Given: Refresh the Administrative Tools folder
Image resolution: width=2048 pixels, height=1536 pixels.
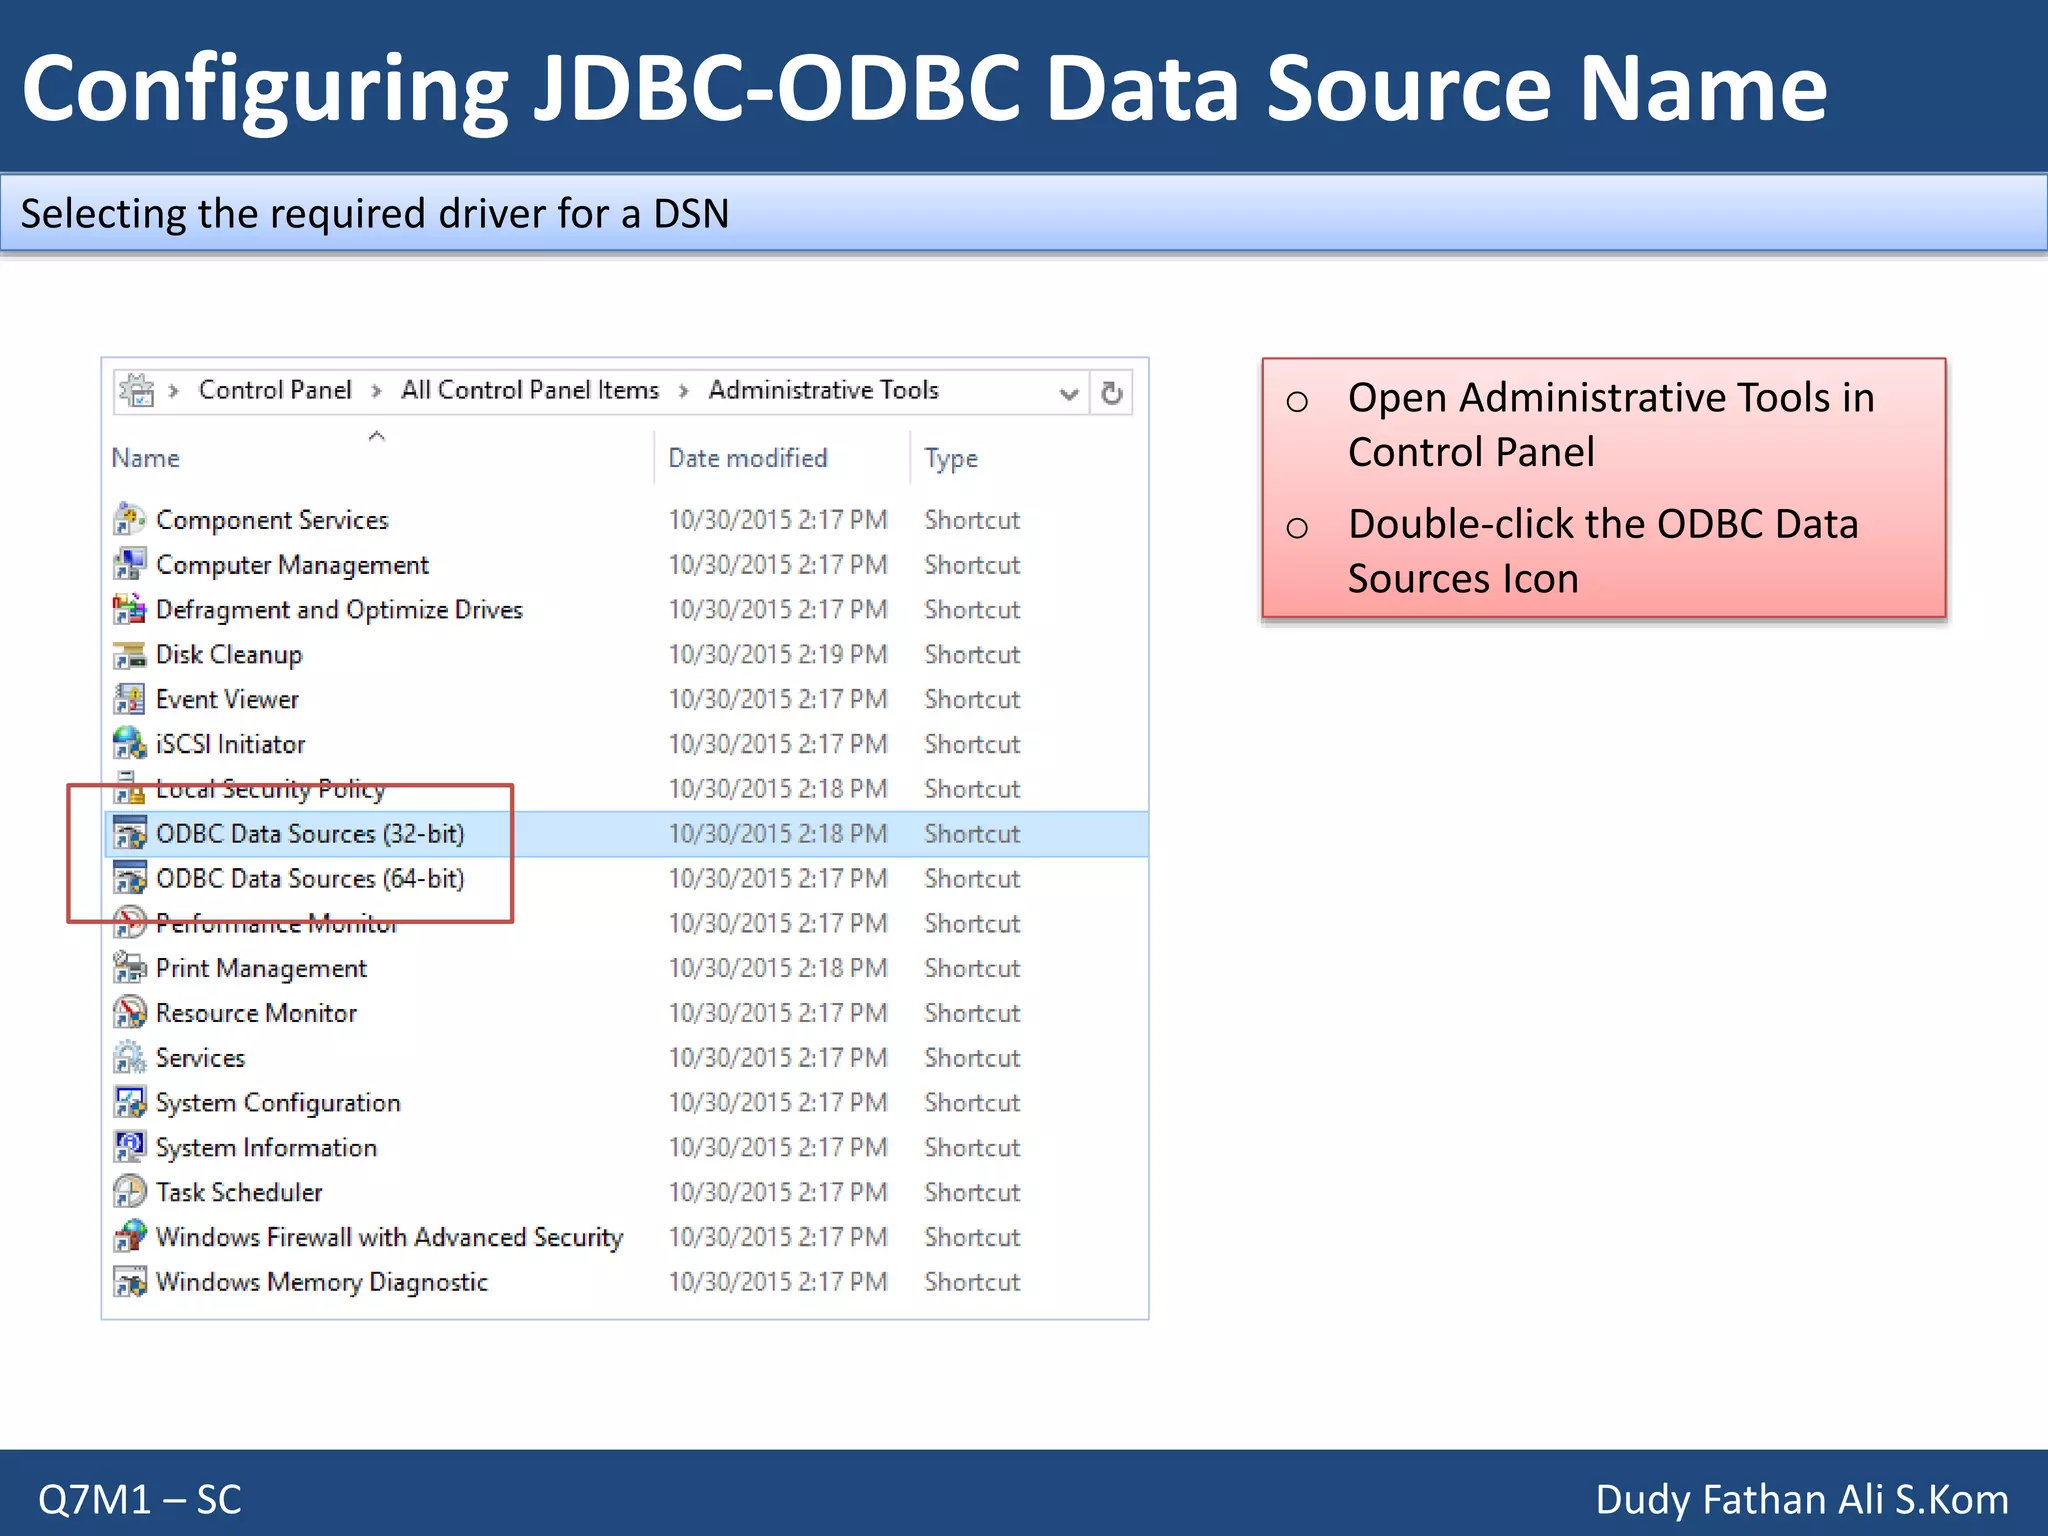Looking at the screenshot, I should (x=1111, y=393).
